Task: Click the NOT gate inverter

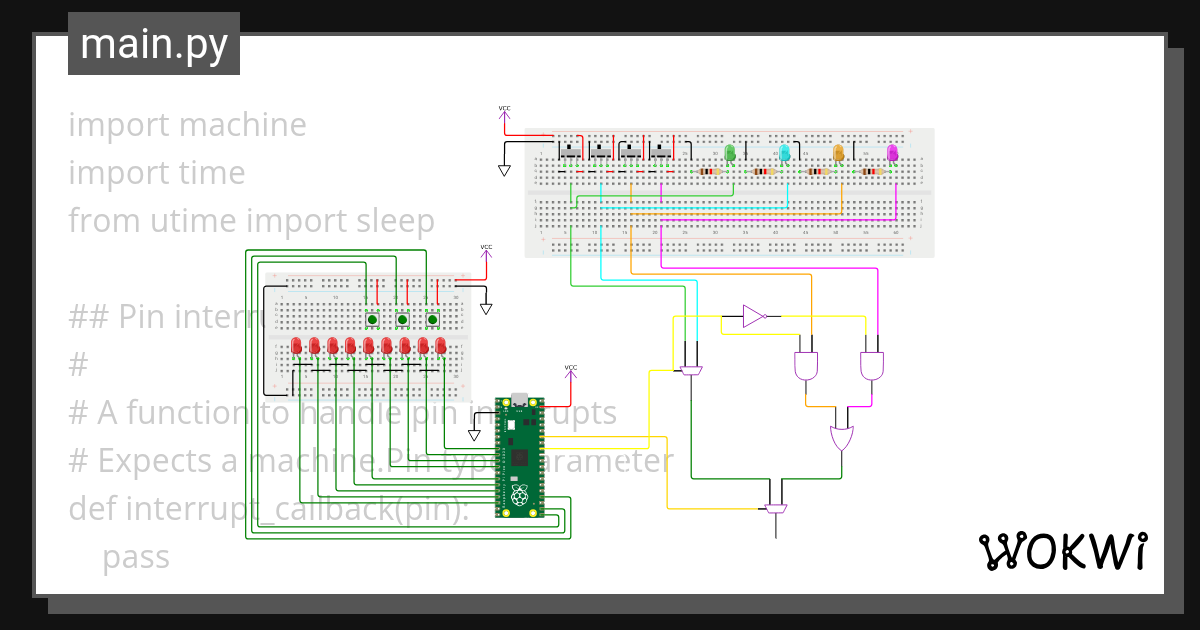Action: coord(753,315)
